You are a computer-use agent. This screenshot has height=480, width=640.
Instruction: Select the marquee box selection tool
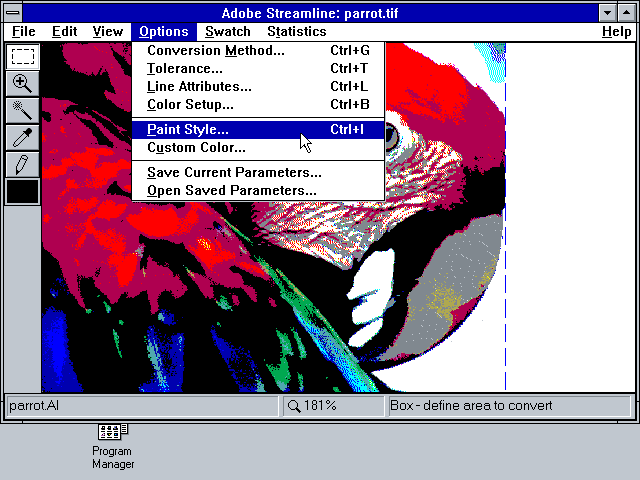click(22, 56)
